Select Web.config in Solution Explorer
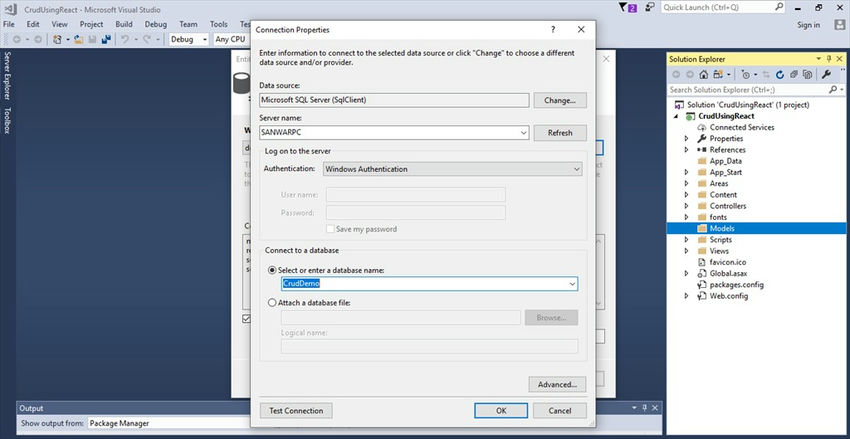850x439 pixels. (x=728, y=296)
